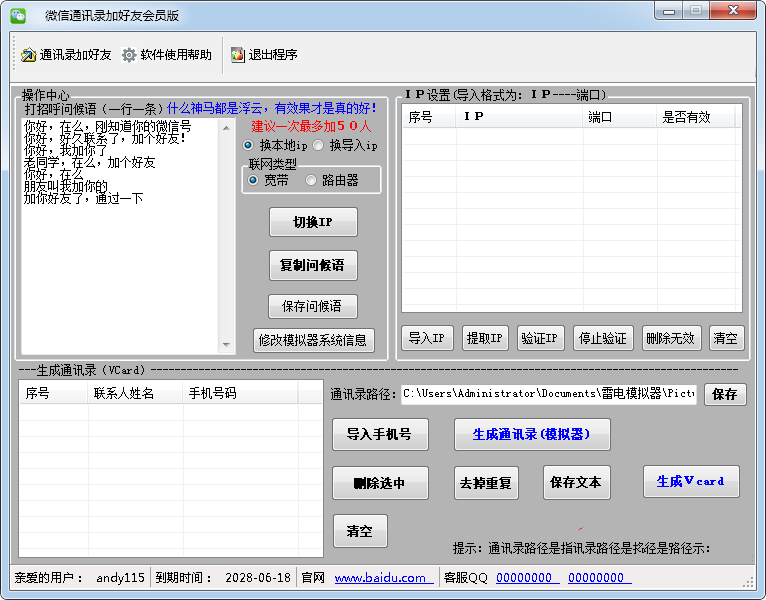The width and height of the screenshot is (766, 600).
Task: Click the 切换IP button
Action: (x=313, y=222)
